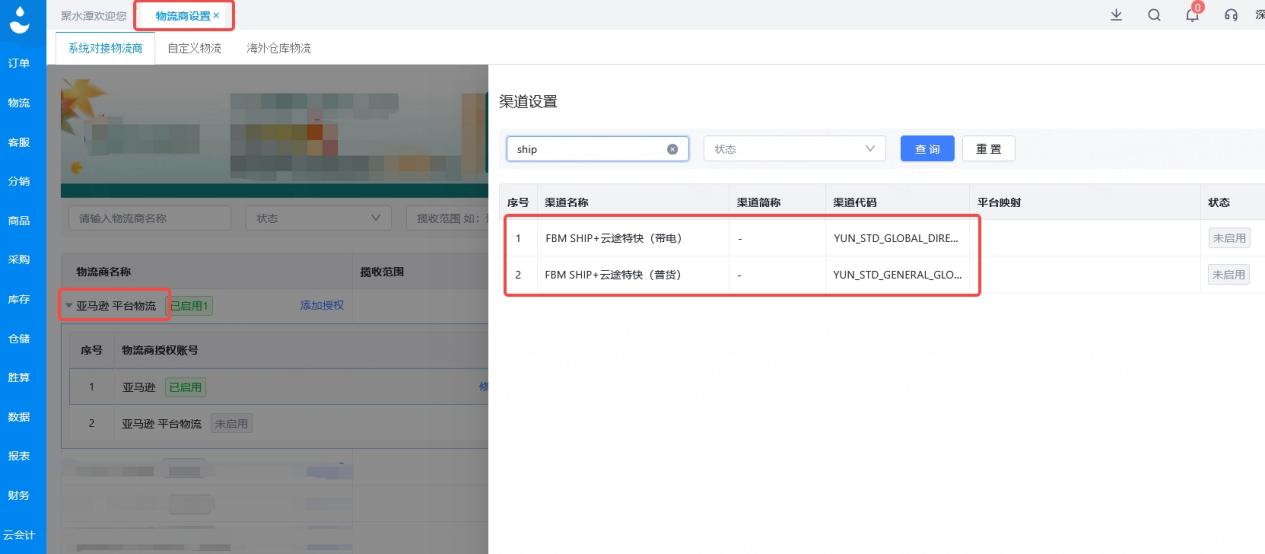1265x554 pixels.
Task: Toggle 未启用 status for FBM SHIP+云途特快（普货）
Action: tap(1228, 274)
